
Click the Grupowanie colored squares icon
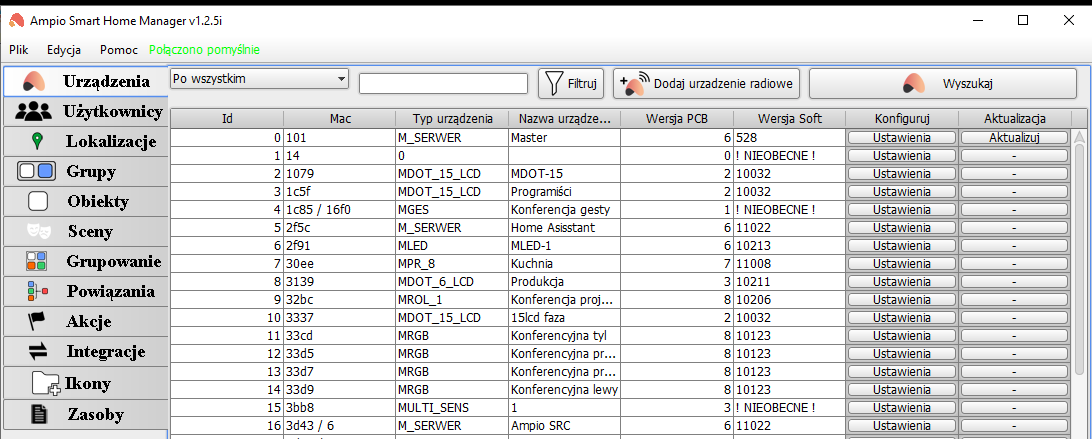coord(37,261)
